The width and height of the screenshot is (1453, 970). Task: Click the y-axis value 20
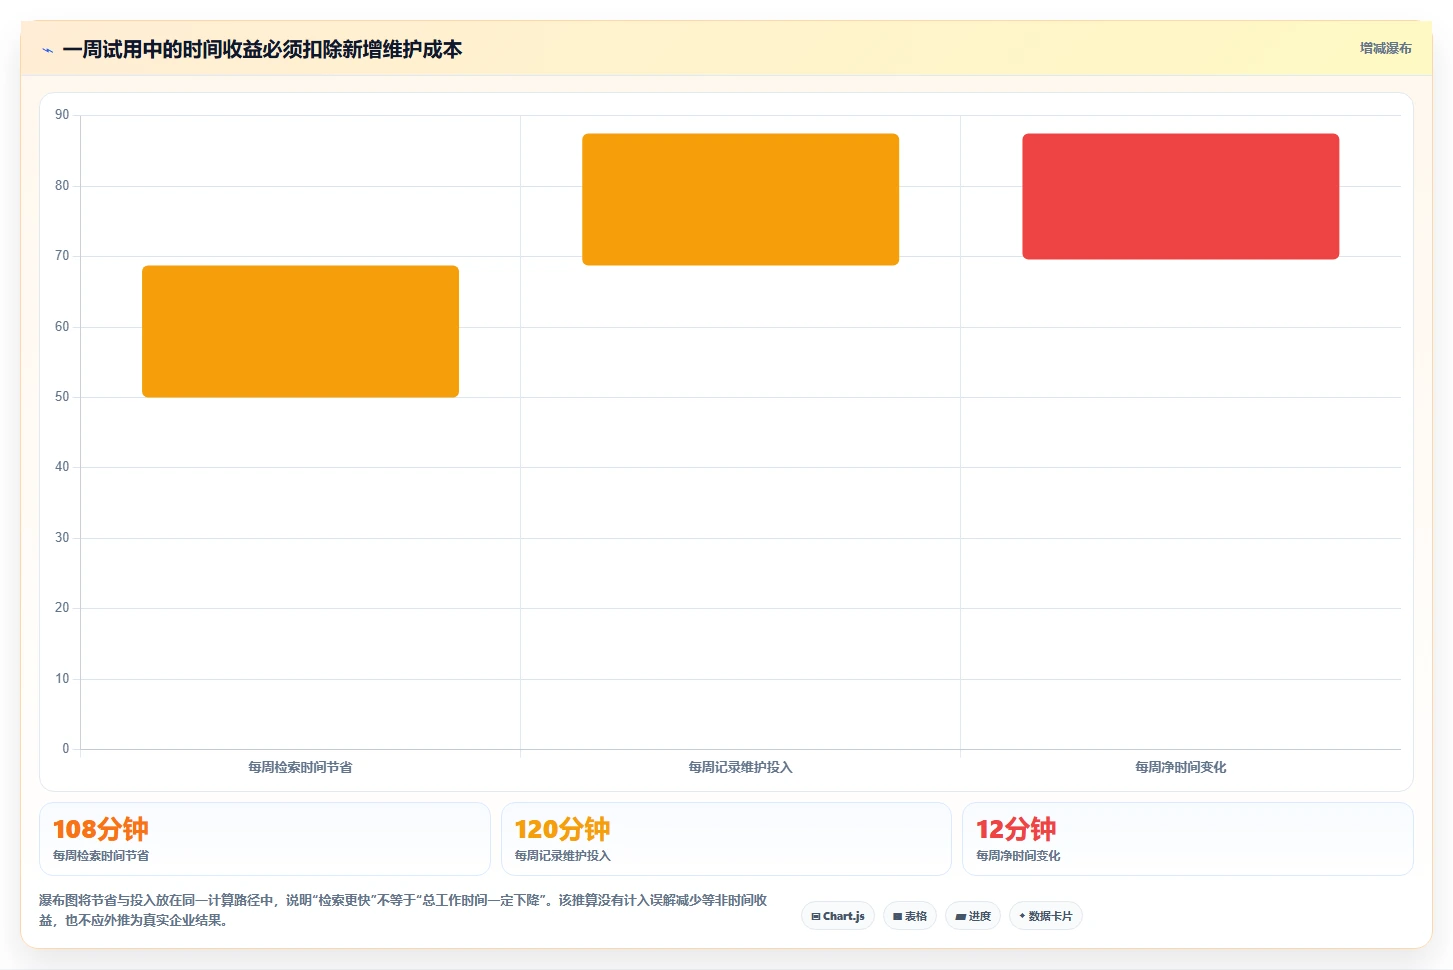click(62, 608)
